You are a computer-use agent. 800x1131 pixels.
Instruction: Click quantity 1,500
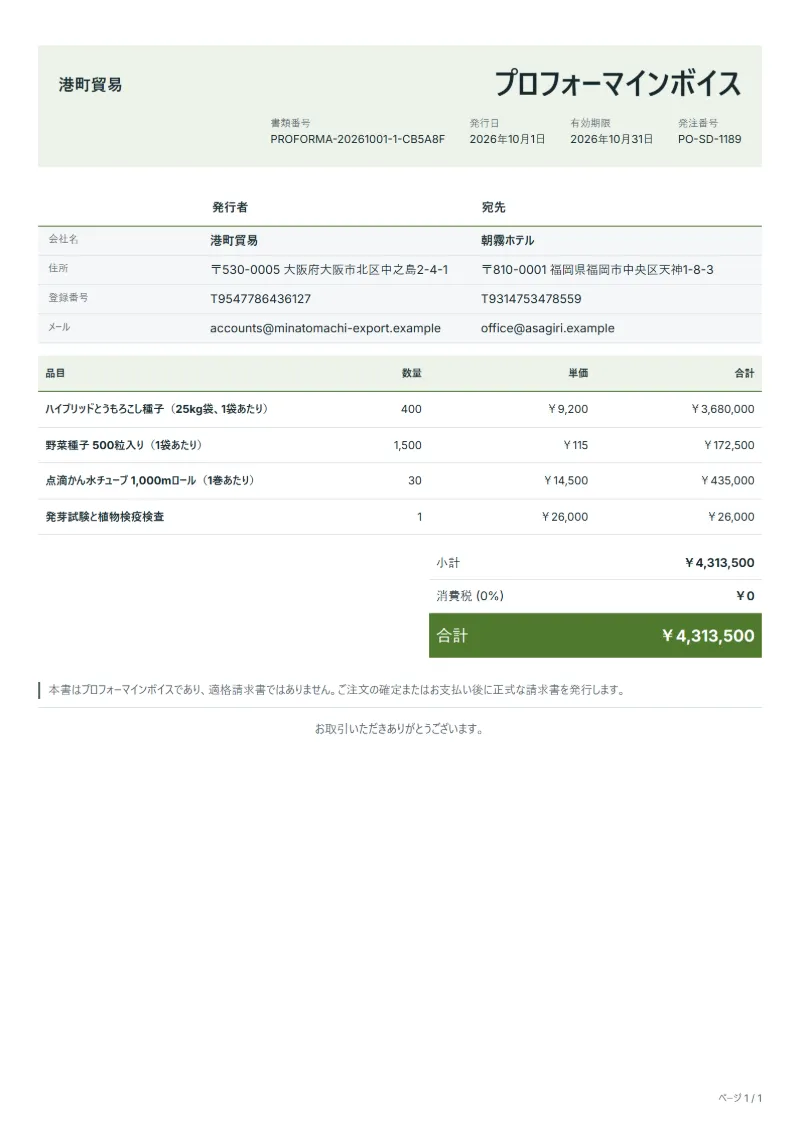click(408, 446)
